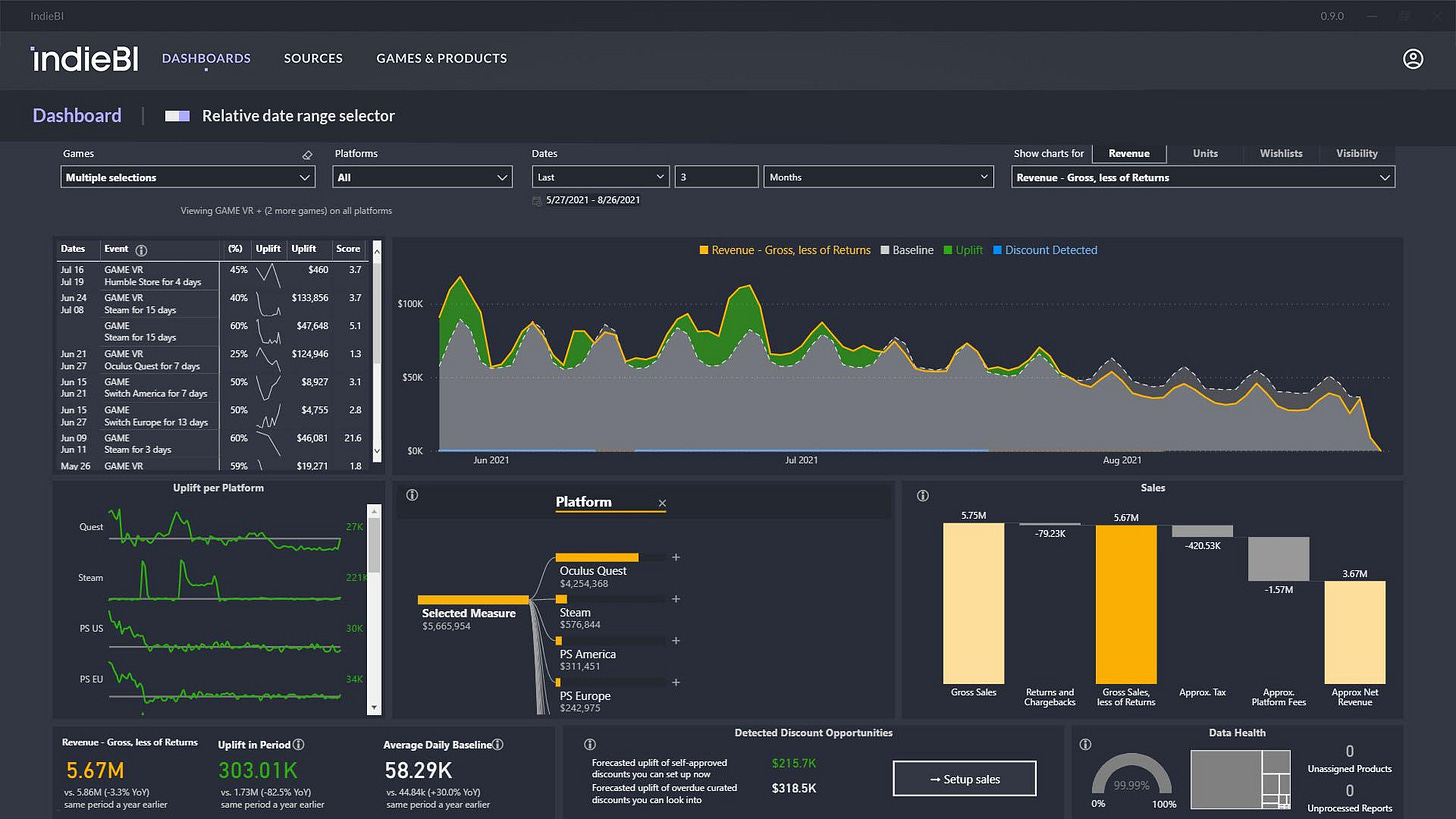
Task: Click info icon in Sales panel corner
Action: (x=922, y=495)
